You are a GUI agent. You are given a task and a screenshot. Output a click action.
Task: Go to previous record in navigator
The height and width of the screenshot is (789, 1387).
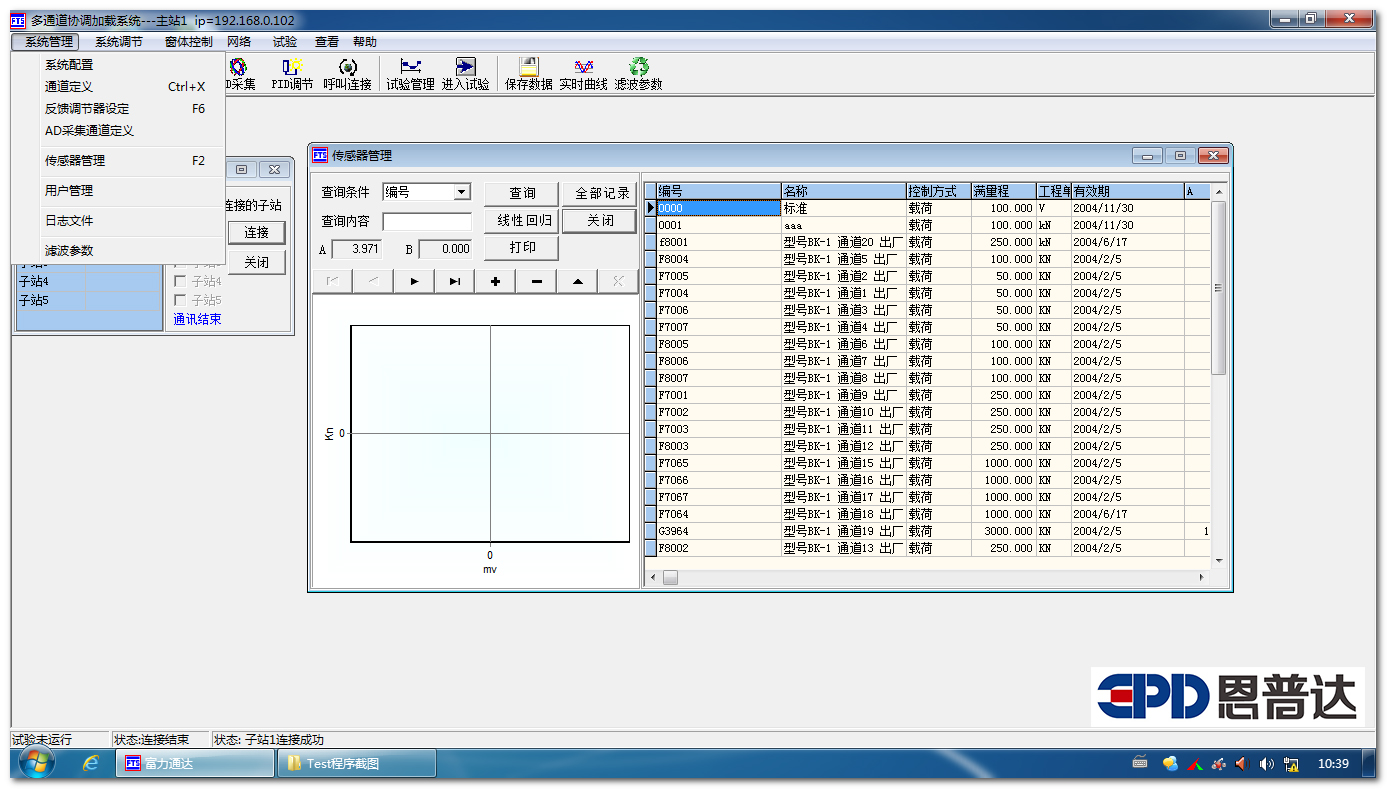coord(373,282)
